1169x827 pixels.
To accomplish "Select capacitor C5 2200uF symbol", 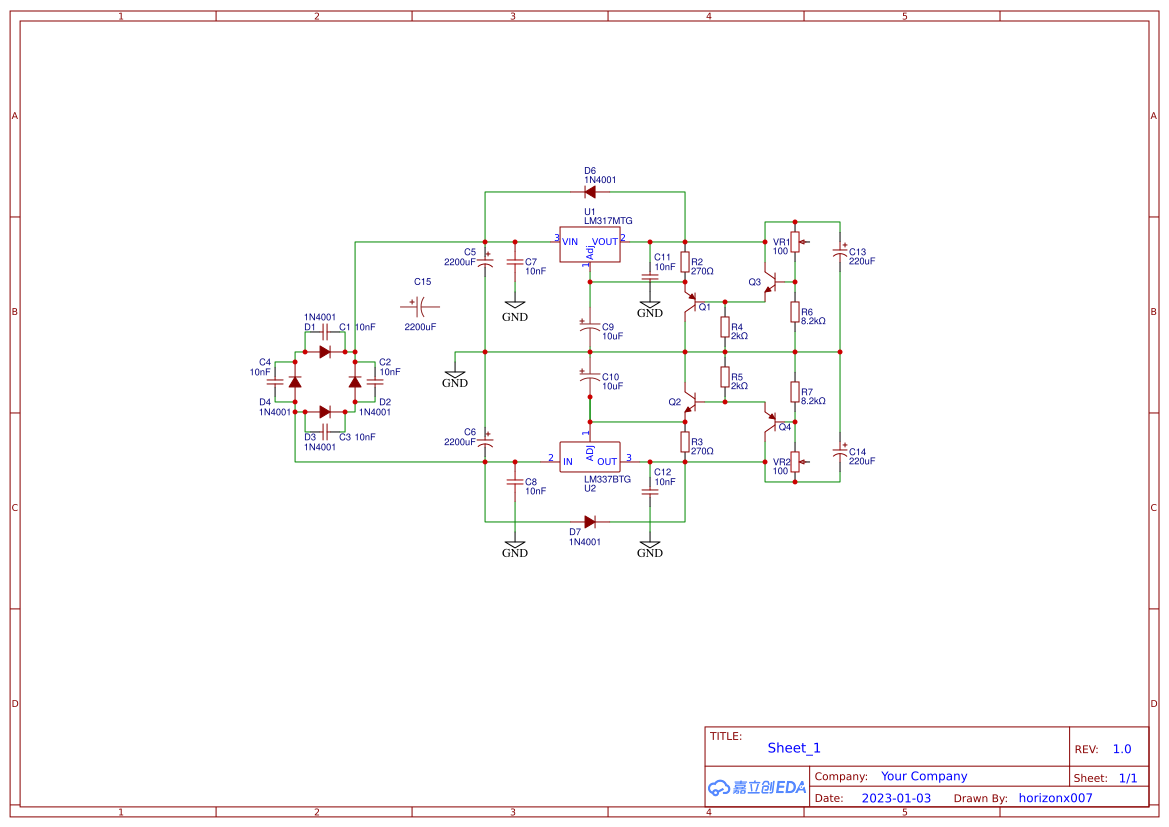I will click(x=485, y=262).
